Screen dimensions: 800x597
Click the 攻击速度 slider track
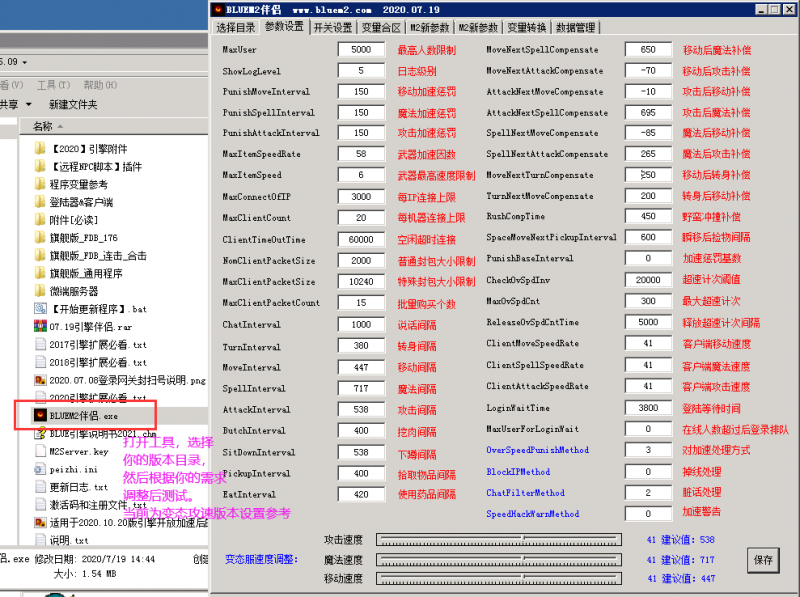pyautogui.click(x=506, y=540)
